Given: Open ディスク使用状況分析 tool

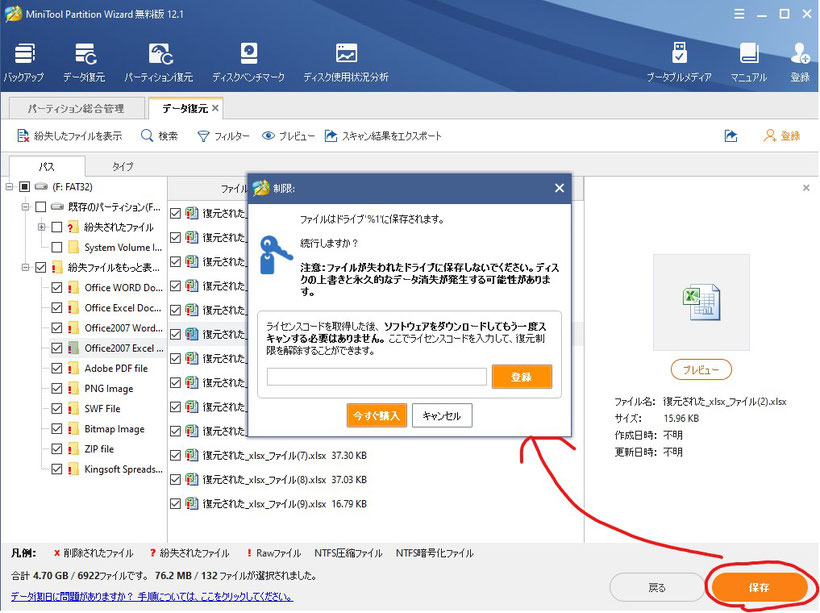Looking at the screenshot, I should pos(346,63).
